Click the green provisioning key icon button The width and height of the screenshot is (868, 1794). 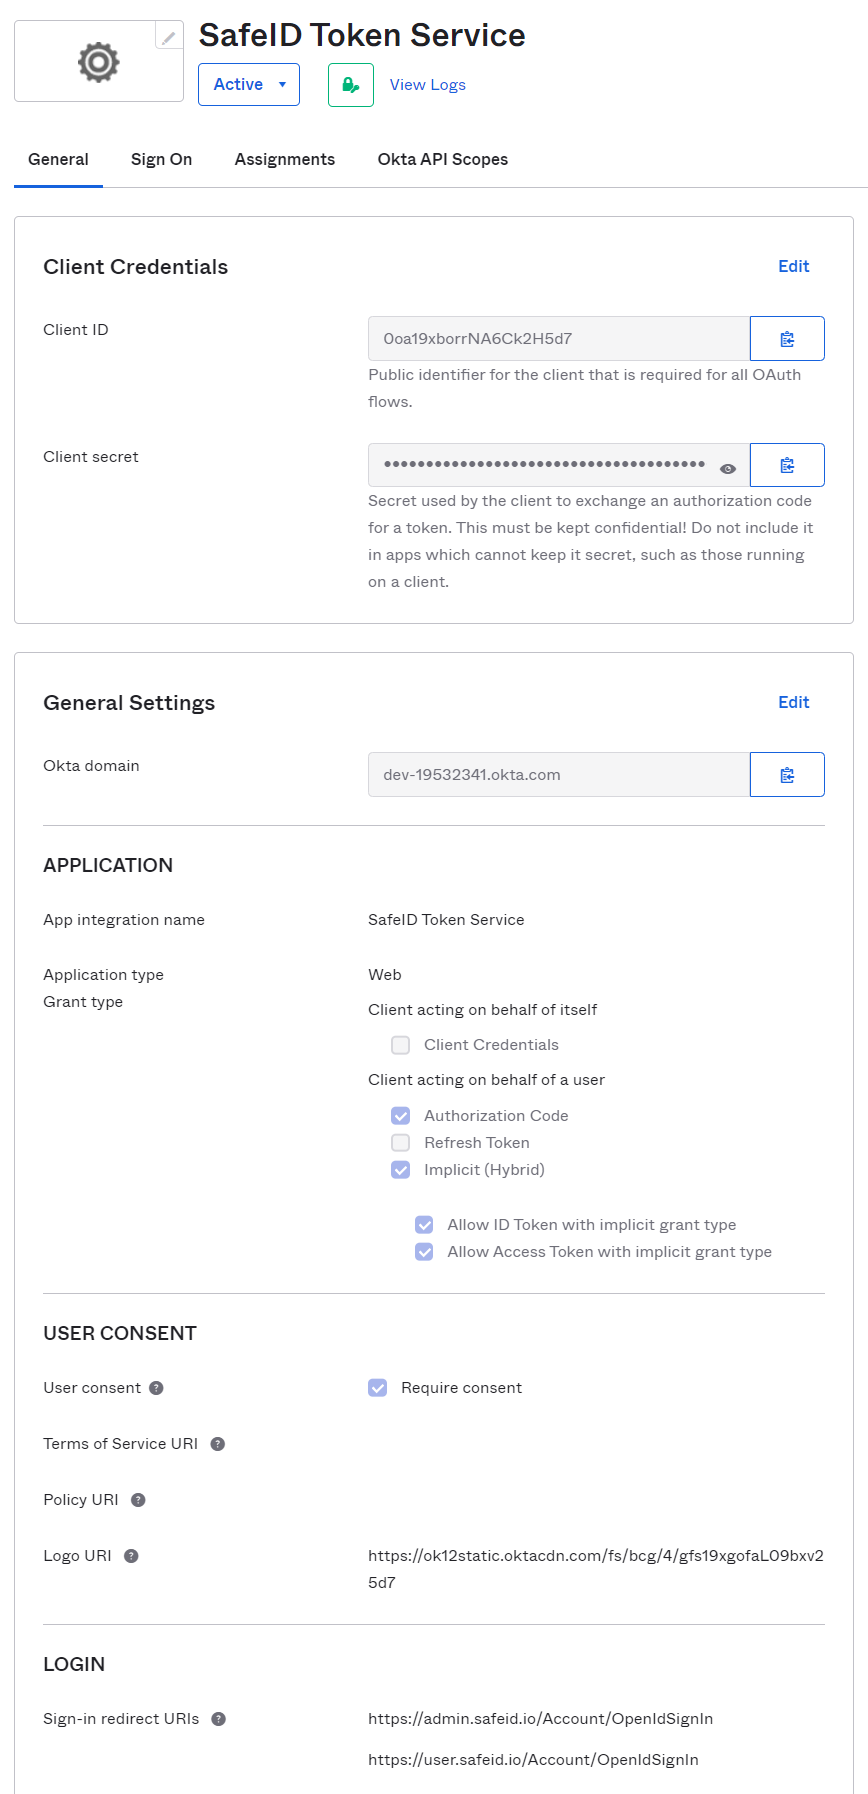(351, 85)
